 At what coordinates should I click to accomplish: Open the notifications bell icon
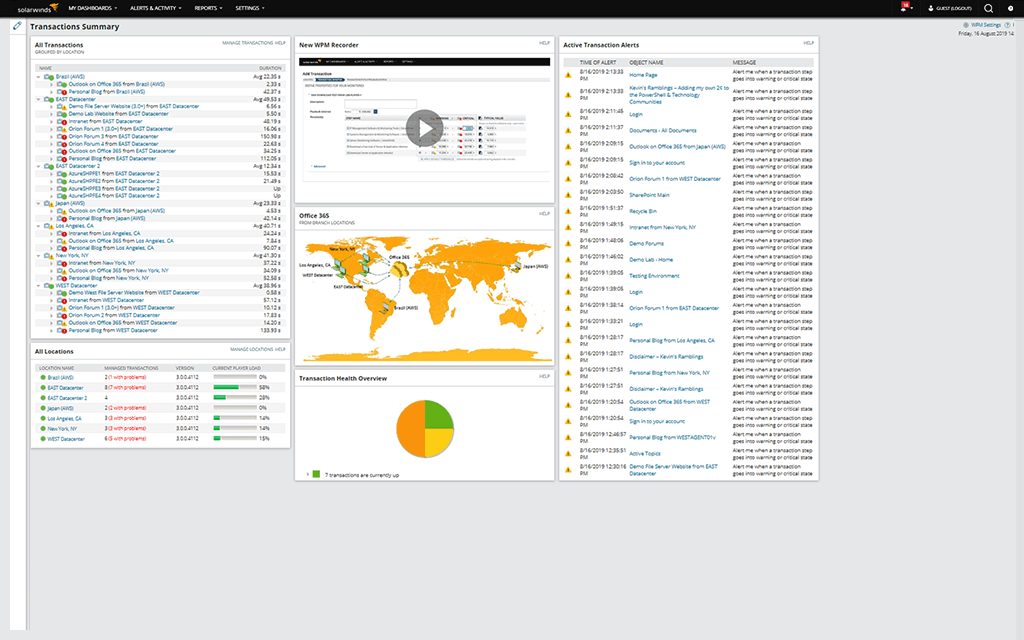(904, 7)
